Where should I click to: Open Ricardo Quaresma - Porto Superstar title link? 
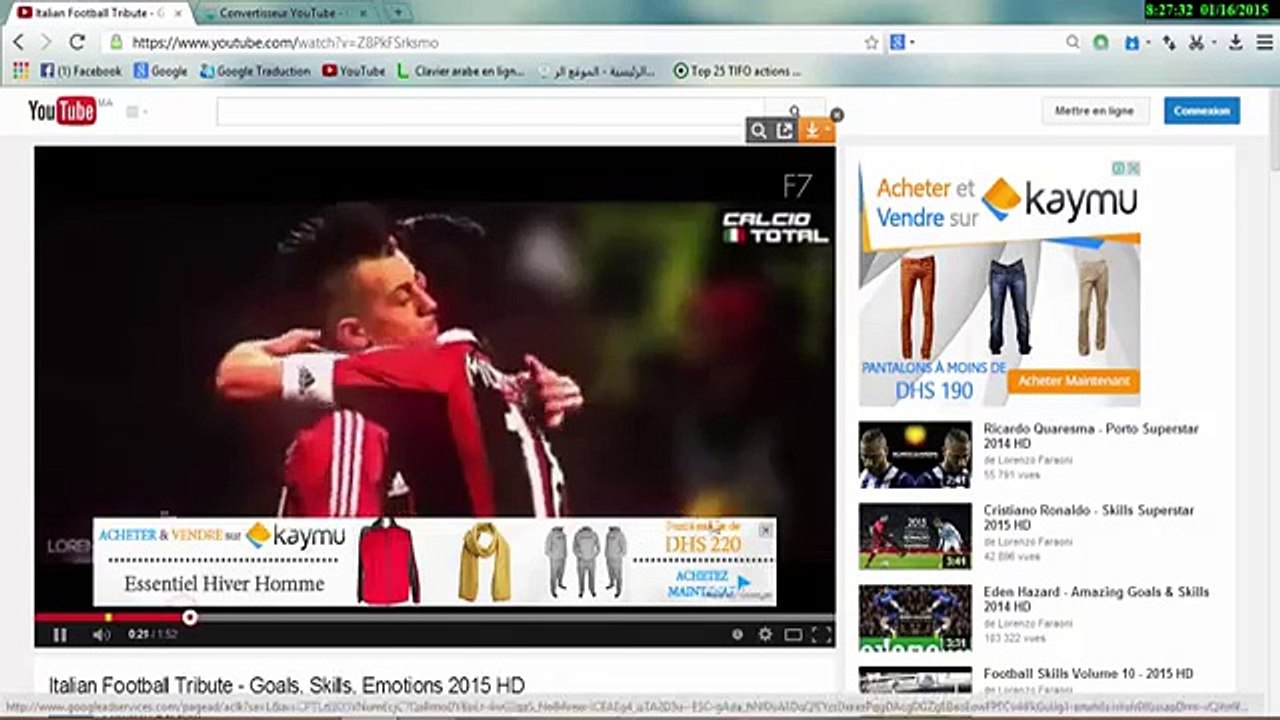[x=1091, y=436]
